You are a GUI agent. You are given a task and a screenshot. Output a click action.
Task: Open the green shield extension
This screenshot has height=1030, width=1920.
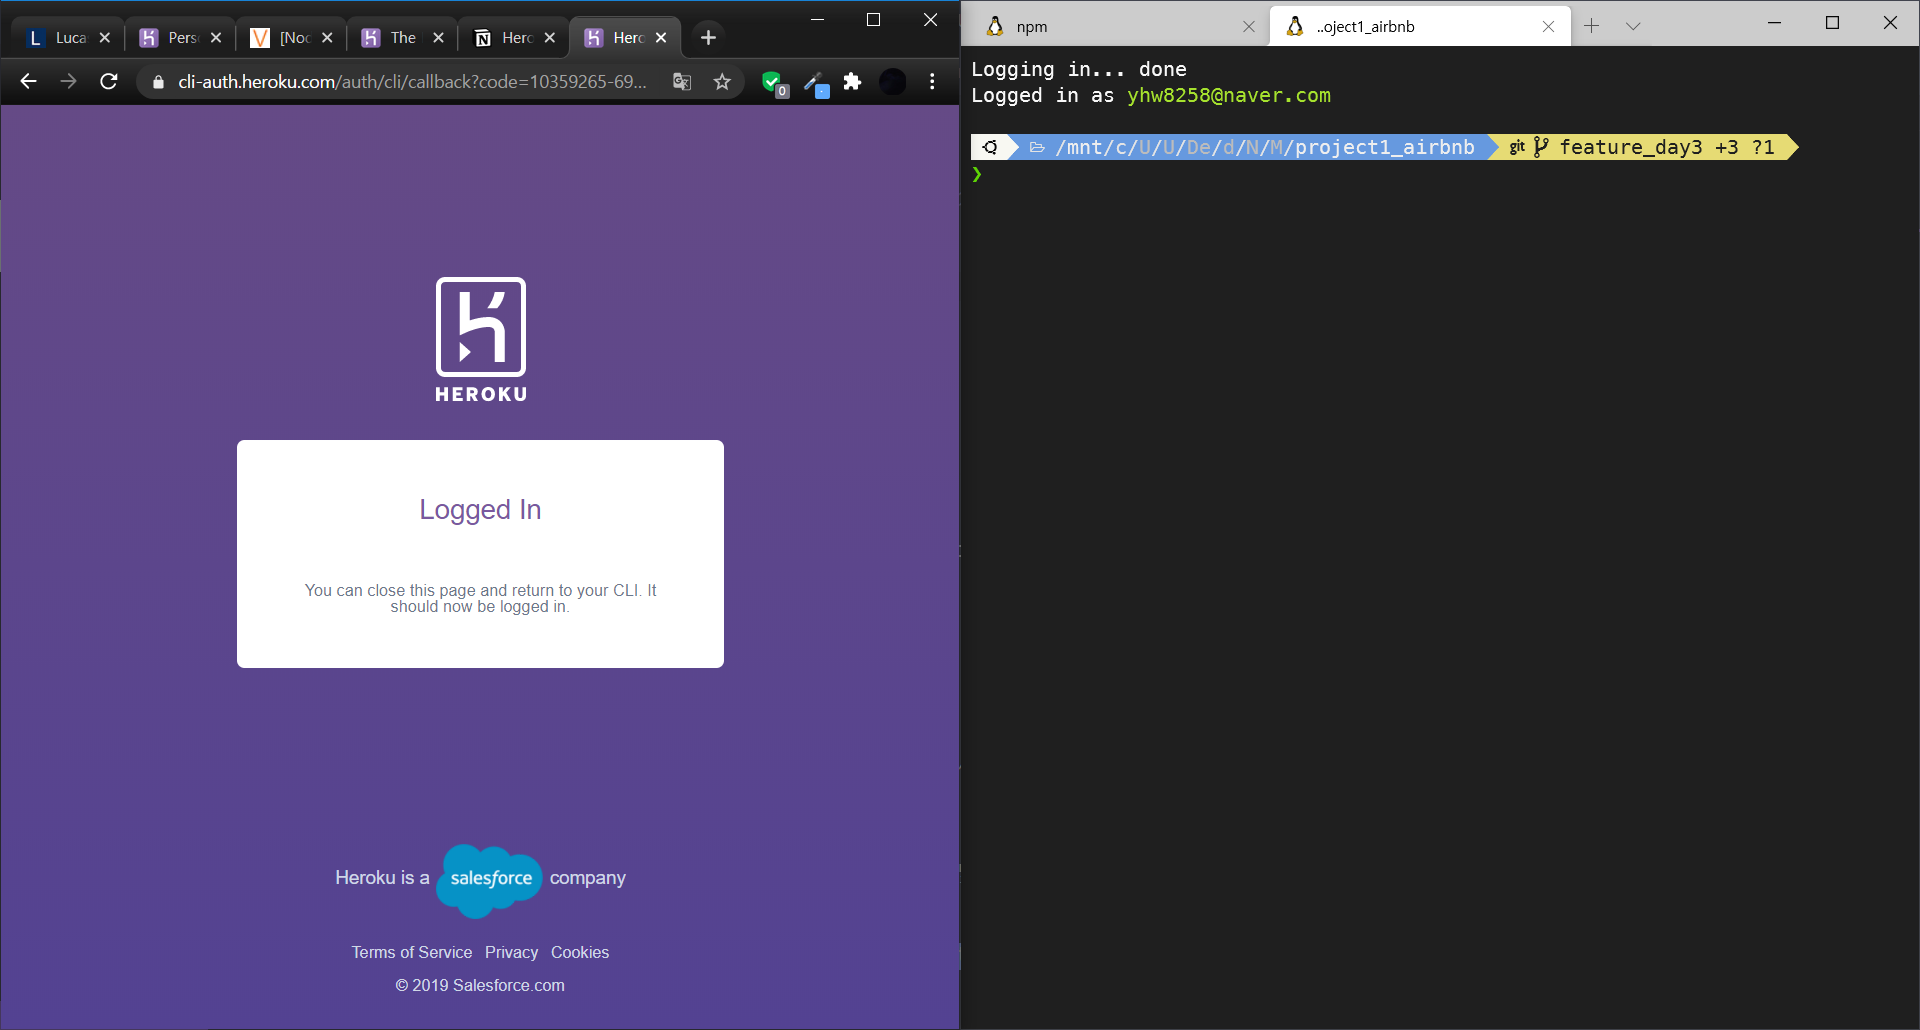click(x=773, y=83)
